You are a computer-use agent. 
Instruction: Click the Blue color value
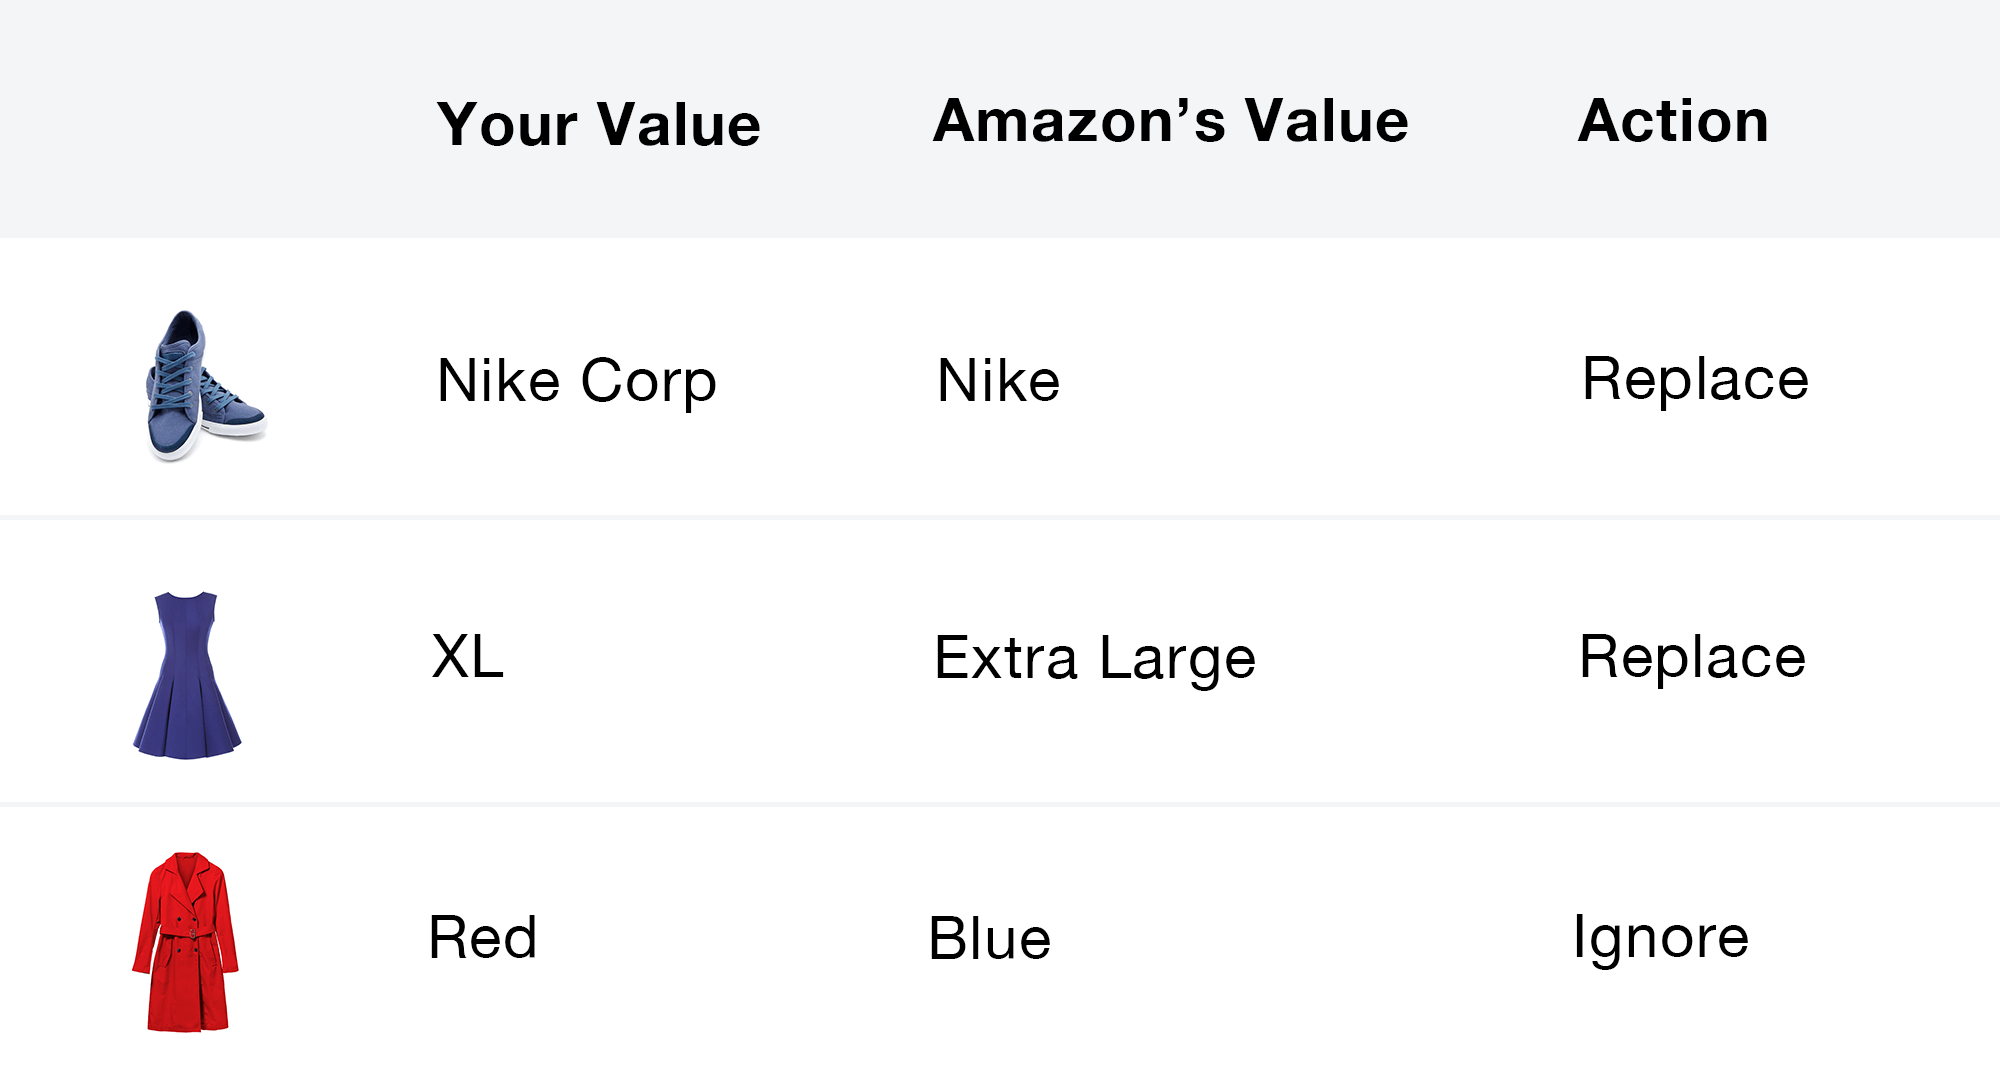(990, 939)
